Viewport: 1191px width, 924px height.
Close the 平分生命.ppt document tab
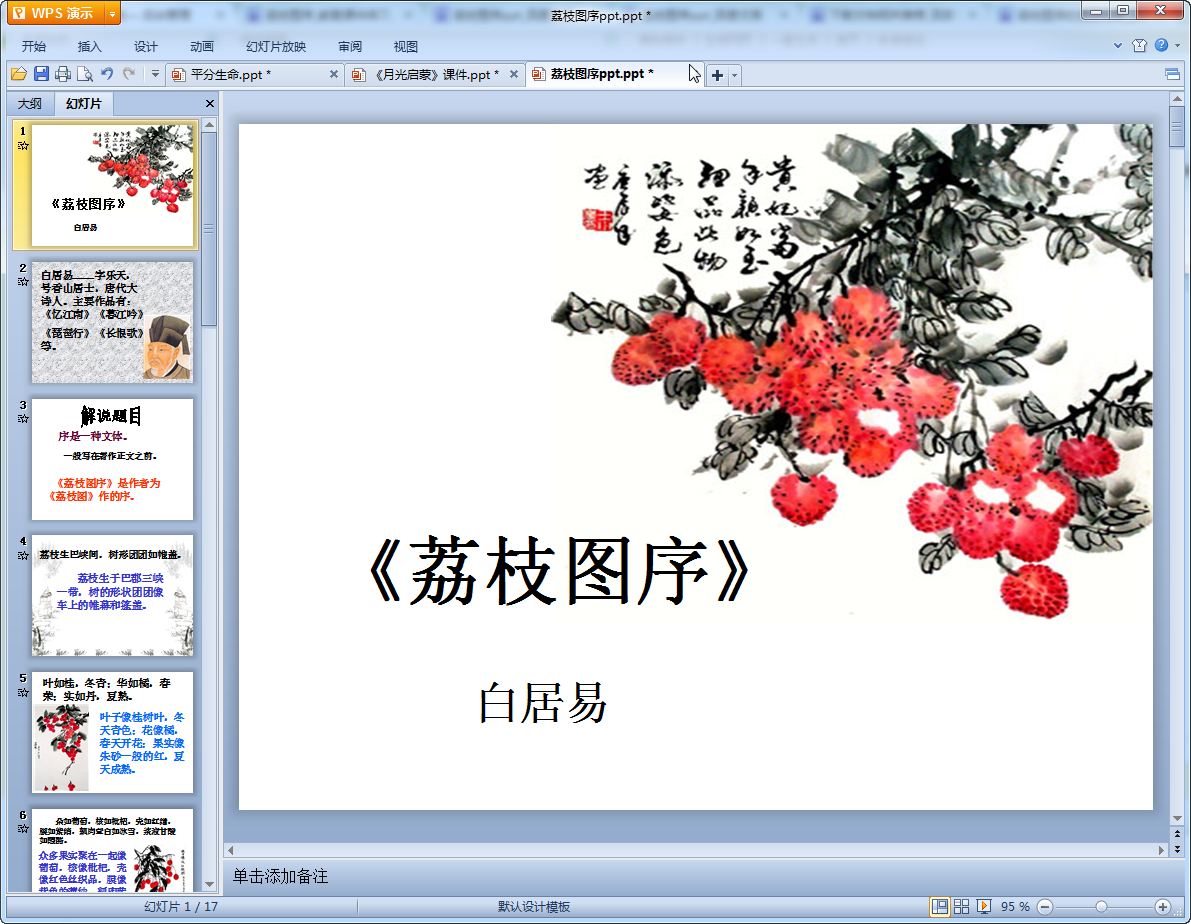point(333,74)
